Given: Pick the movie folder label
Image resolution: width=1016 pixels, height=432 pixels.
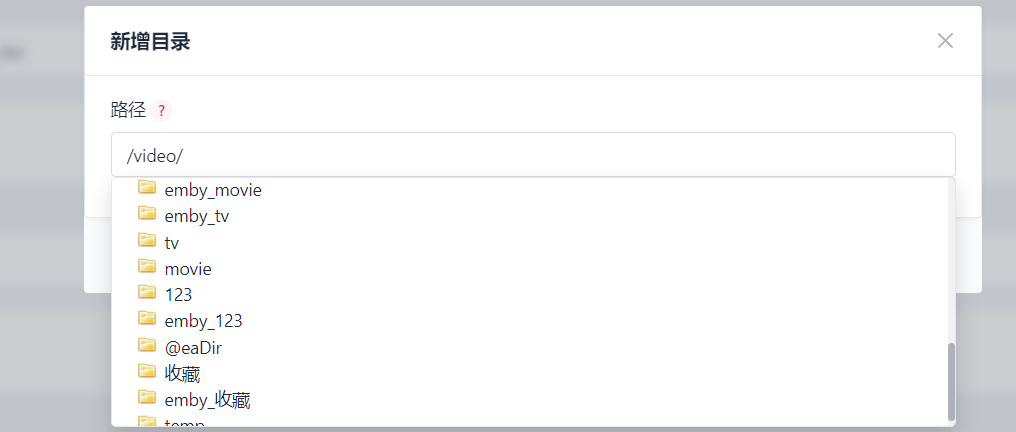Looking at the screenshot, I should pyautogui.click(x=188, y=269).
